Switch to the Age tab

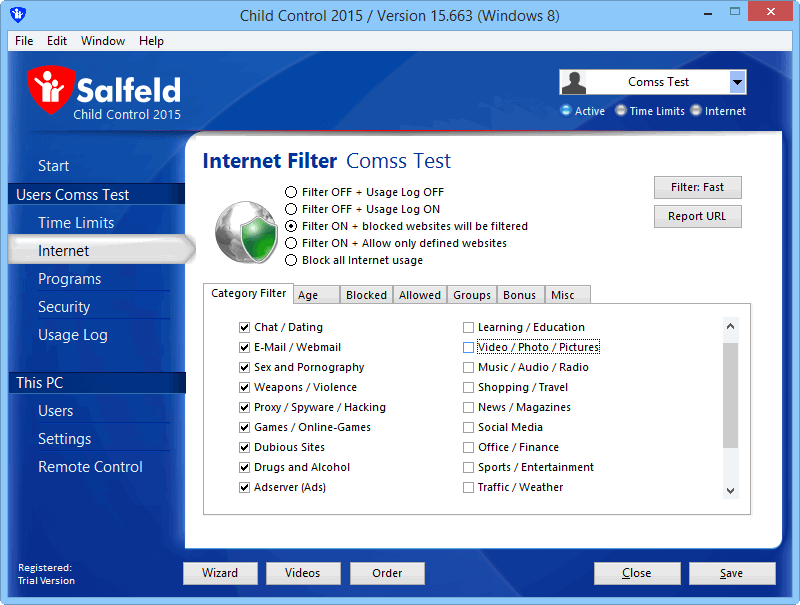pos(316,295)
